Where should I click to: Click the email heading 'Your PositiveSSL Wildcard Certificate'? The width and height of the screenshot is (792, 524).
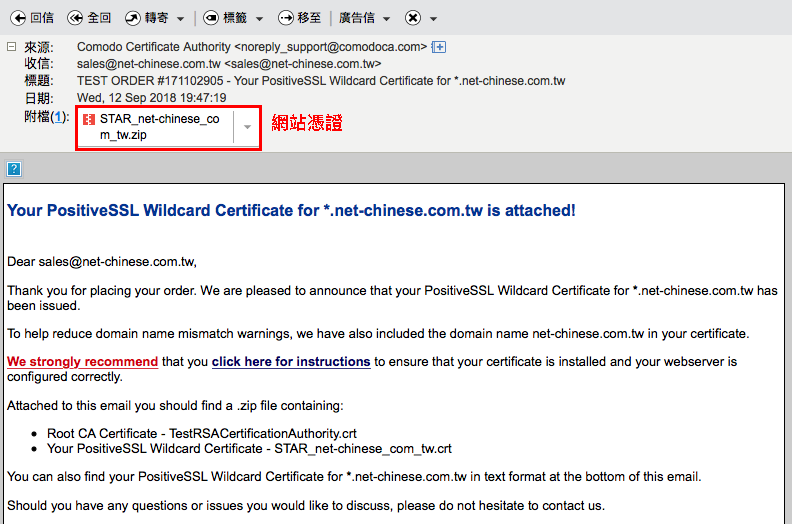click(291, 210)
